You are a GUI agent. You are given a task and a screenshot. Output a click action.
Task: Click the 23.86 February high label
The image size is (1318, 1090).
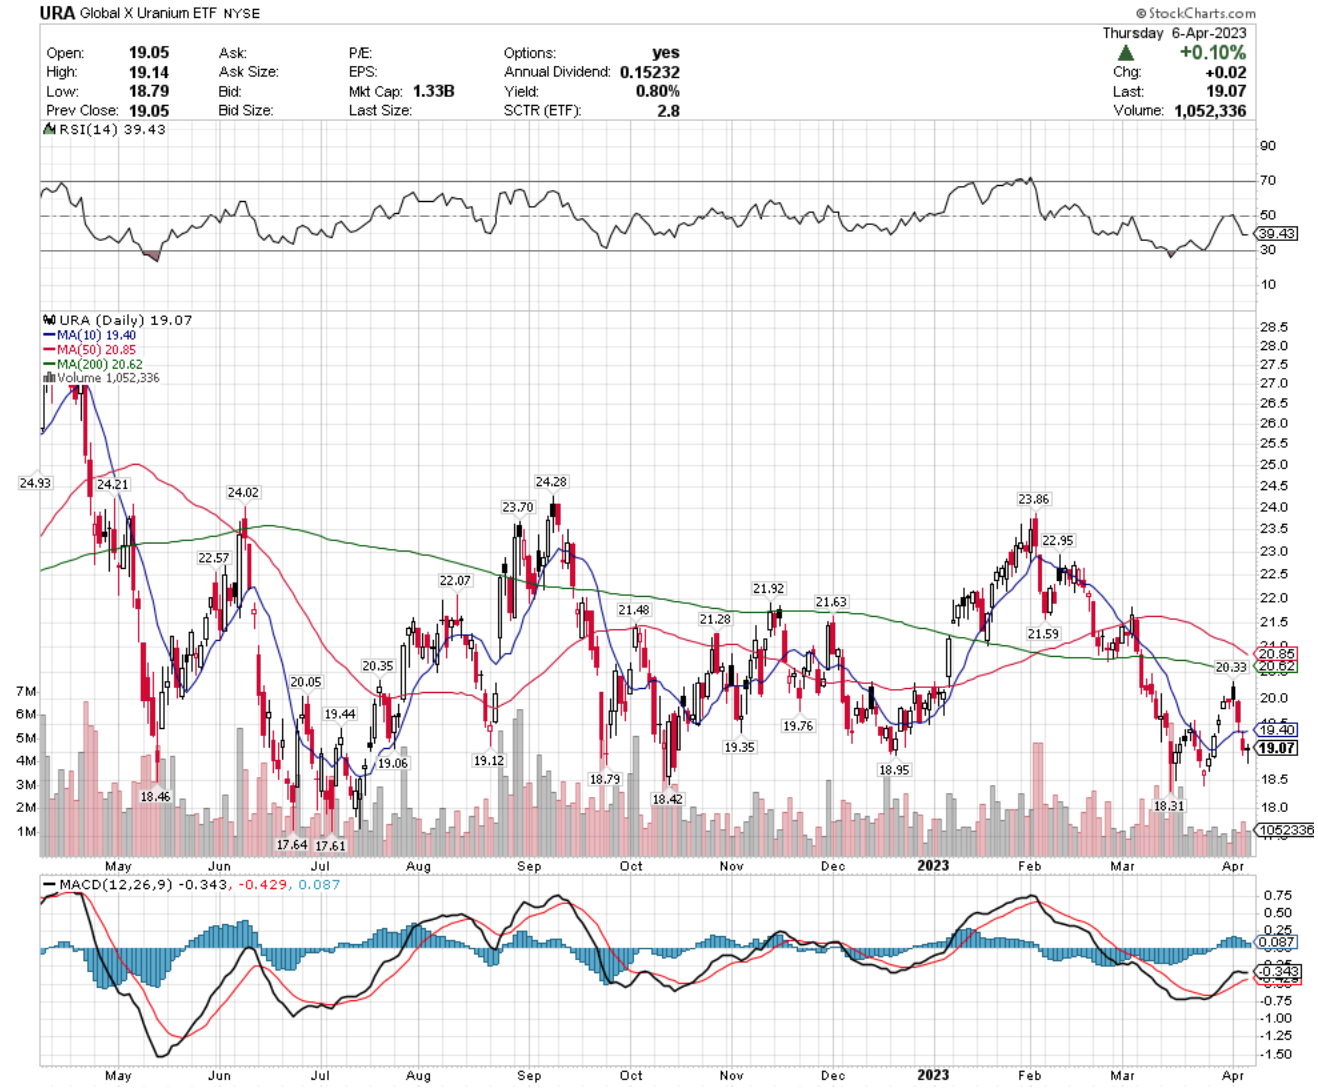[x=1034, y=499]
